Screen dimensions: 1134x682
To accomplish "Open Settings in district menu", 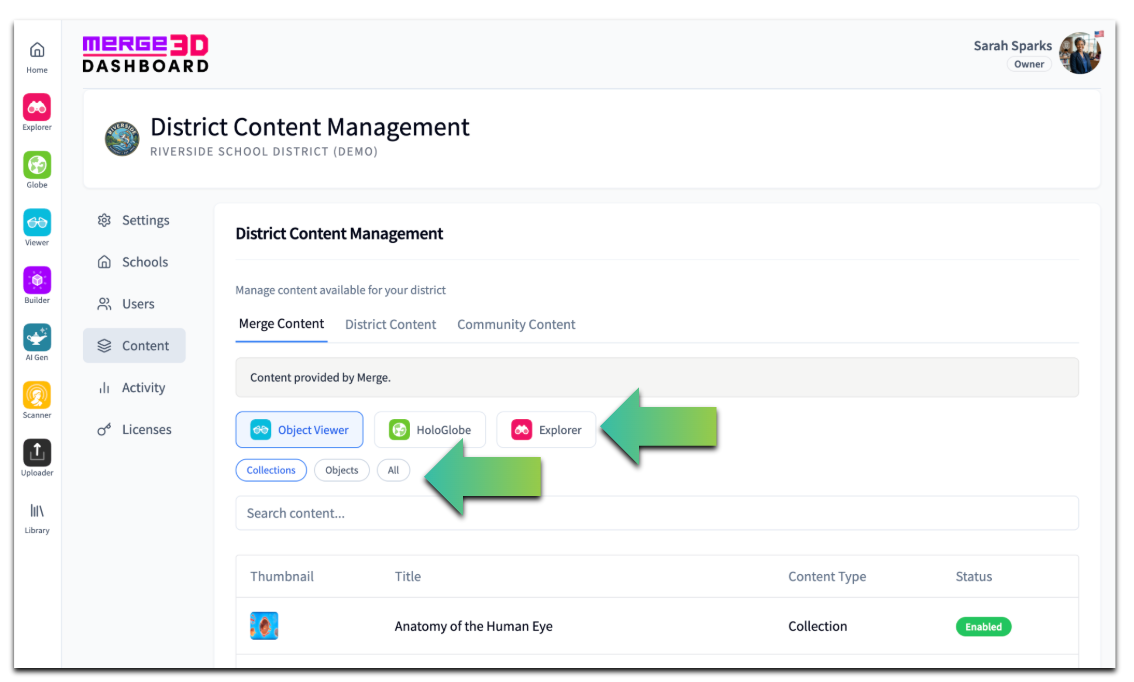I will [134, 220].
